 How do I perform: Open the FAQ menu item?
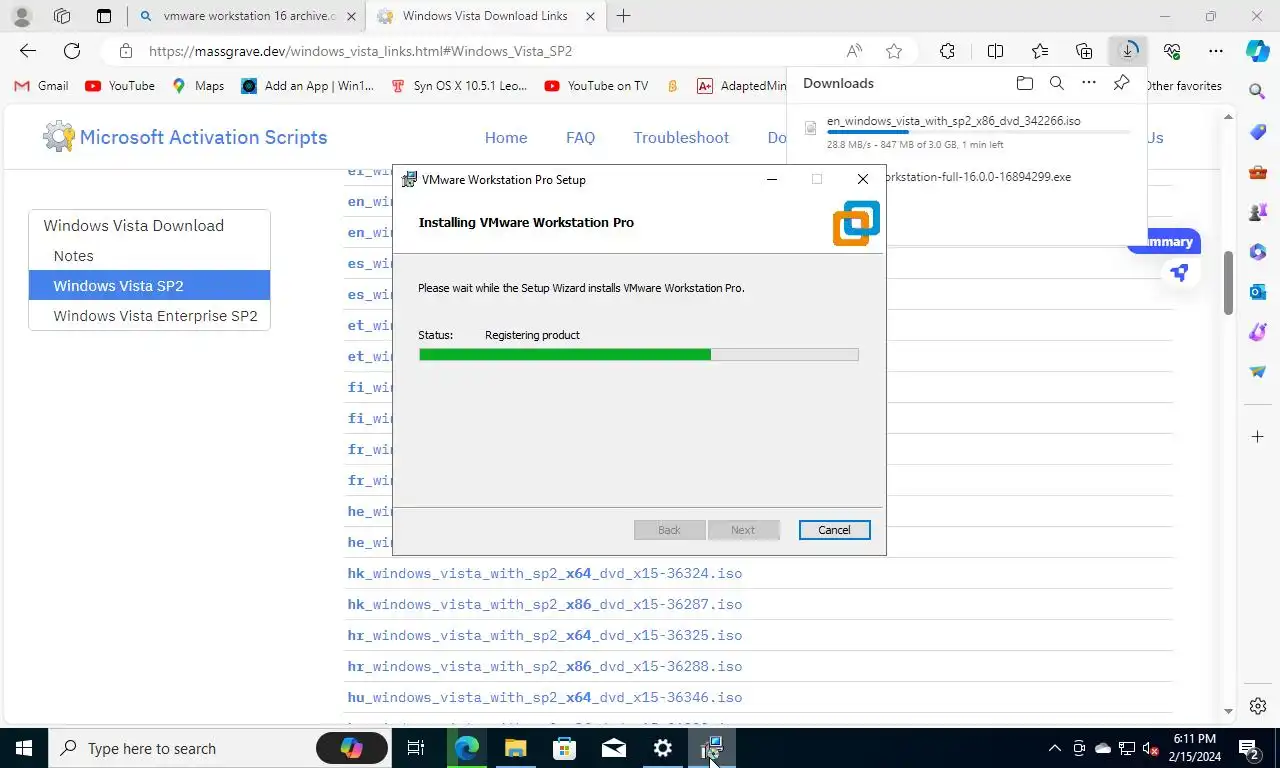point(580,138)
